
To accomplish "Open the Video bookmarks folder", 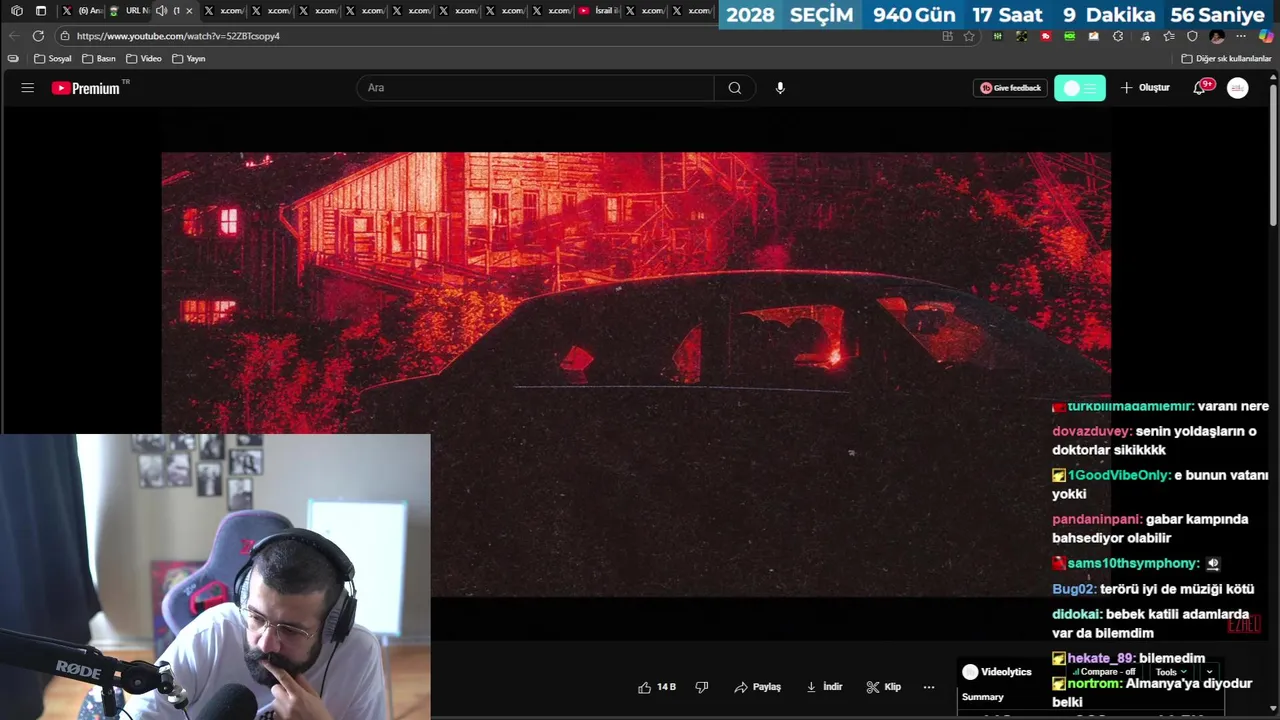I will click(144, 59).
